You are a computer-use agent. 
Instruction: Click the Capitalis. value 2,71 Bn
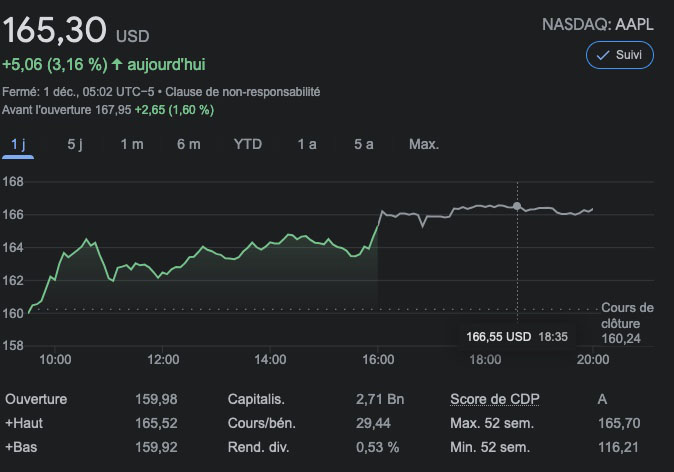(380, 399)
